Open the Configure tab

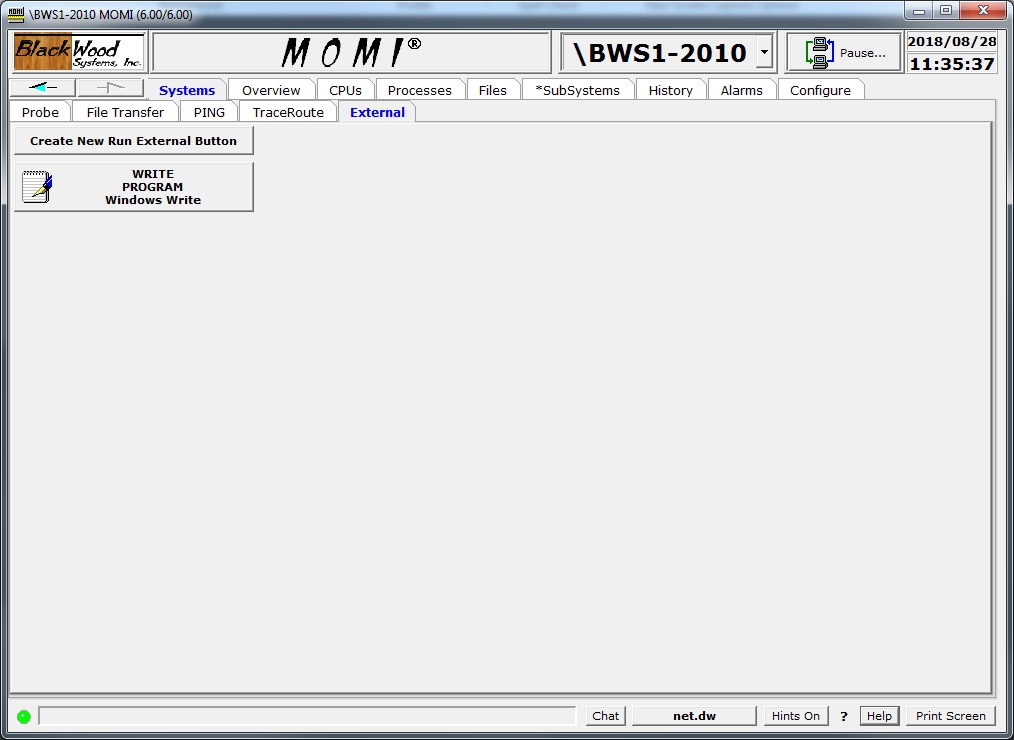point(821,91)
